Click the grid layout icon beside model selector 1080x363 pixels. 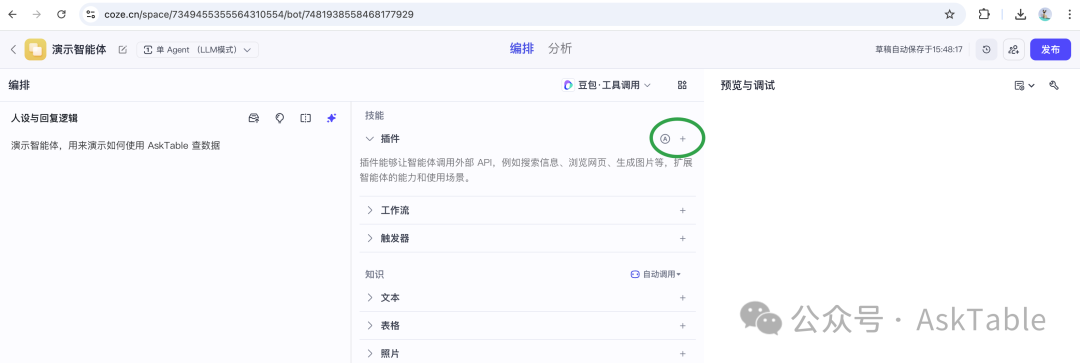tap(682, 85)
